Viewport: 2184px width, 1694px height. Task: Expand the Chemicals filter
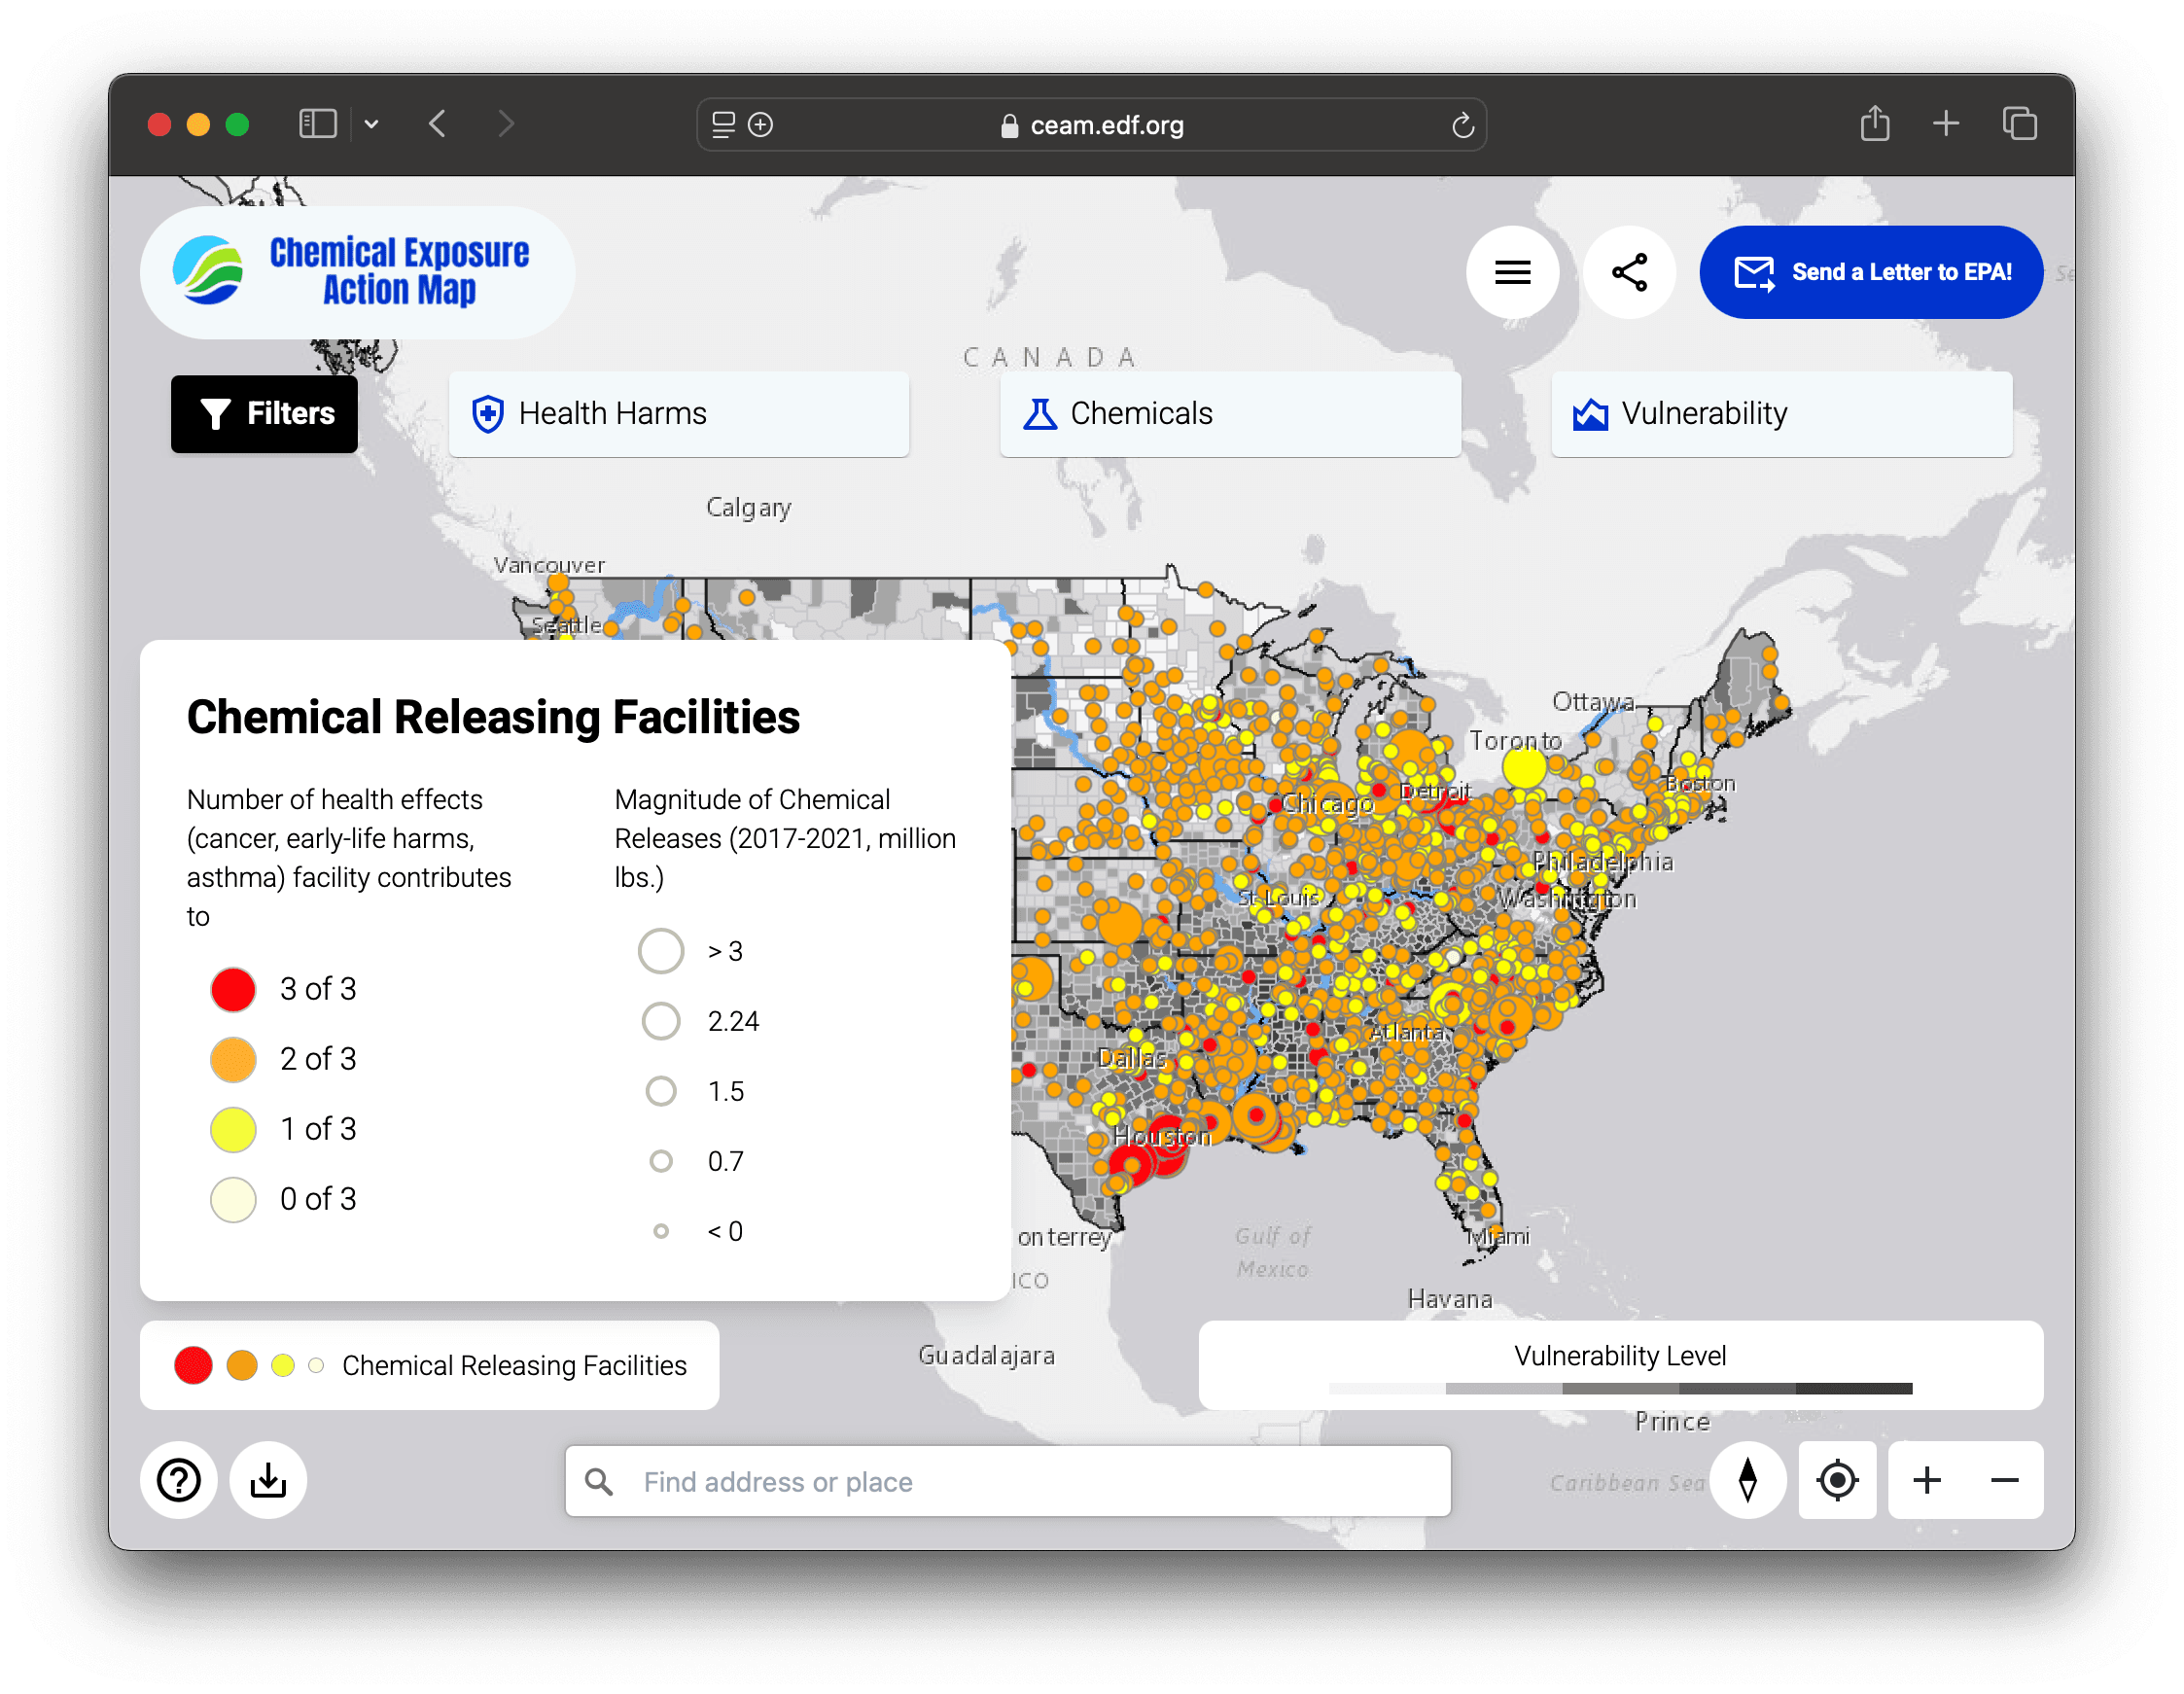coord(1230,414)
